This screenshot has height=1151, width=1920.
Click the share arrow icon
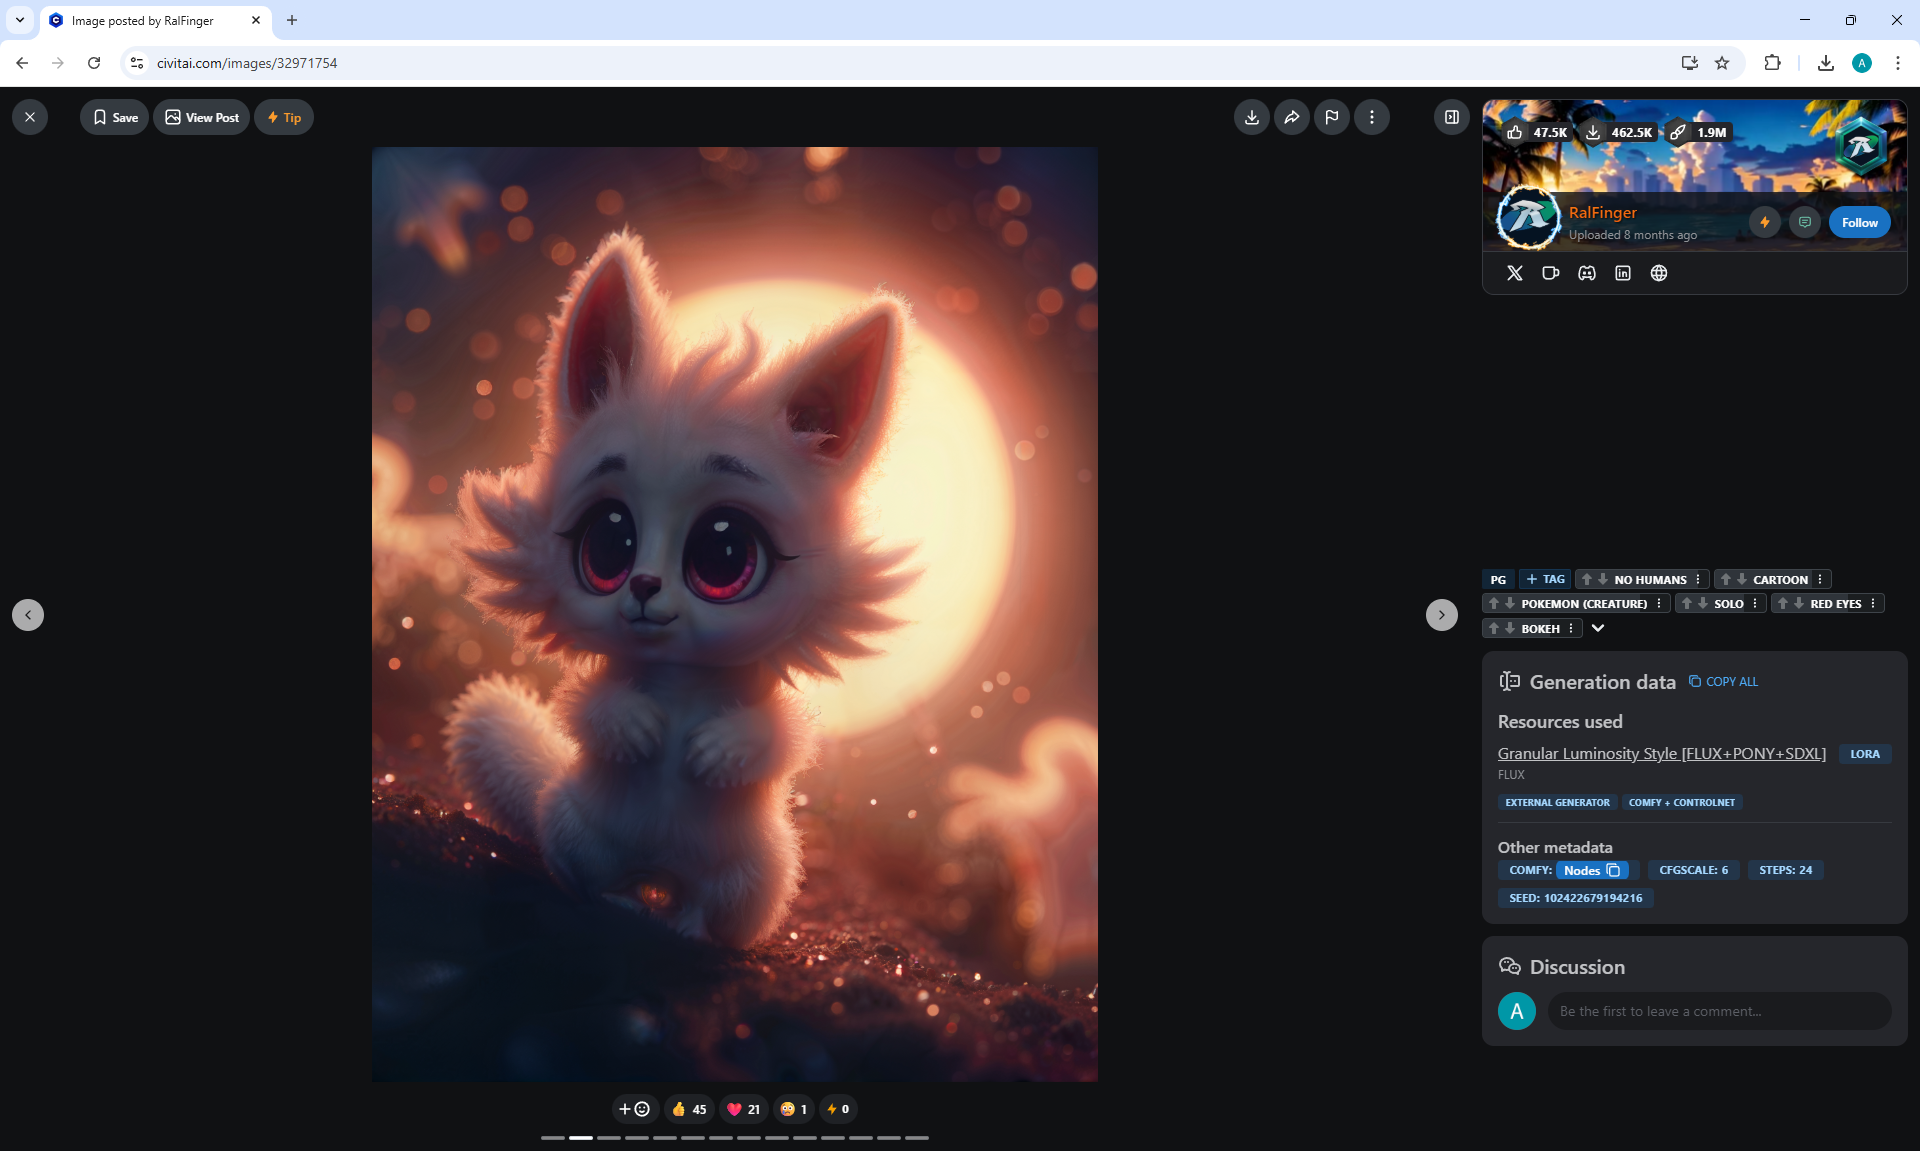[x=1291, y=117]
